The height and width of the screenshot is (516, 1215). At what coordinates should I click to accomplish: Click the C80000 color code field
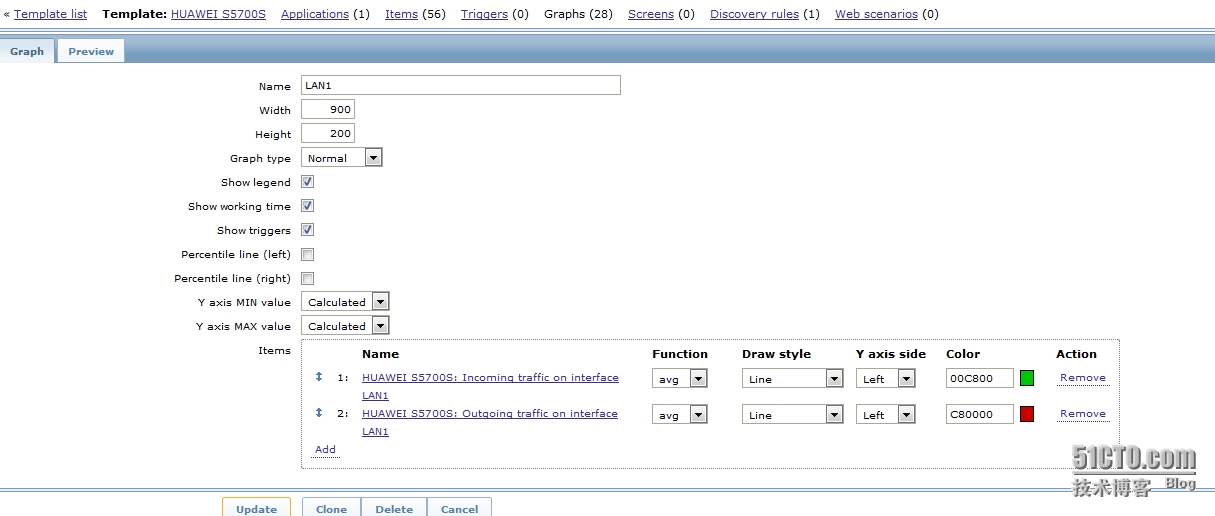(980, 414)
